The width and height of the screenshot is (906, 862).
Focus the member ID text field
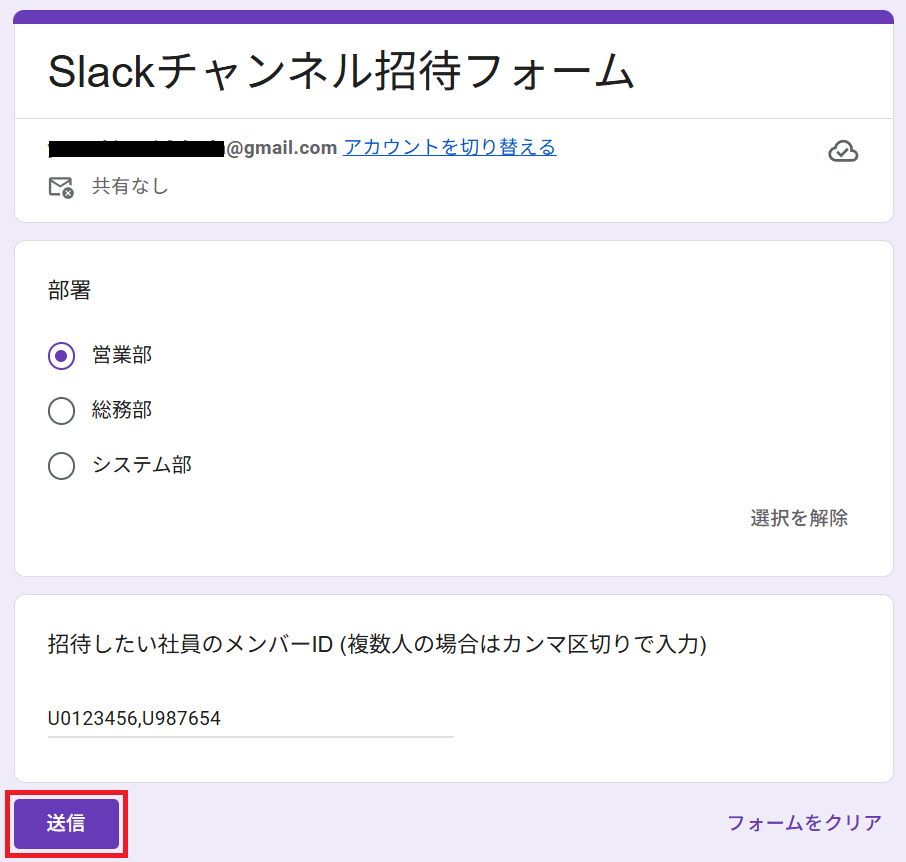tap(251, 719)
